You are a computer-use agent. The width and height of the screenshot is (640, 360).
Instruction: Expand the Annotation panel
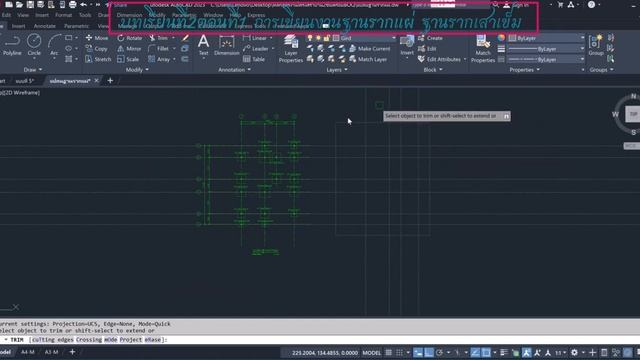click(x=234, y=70)
